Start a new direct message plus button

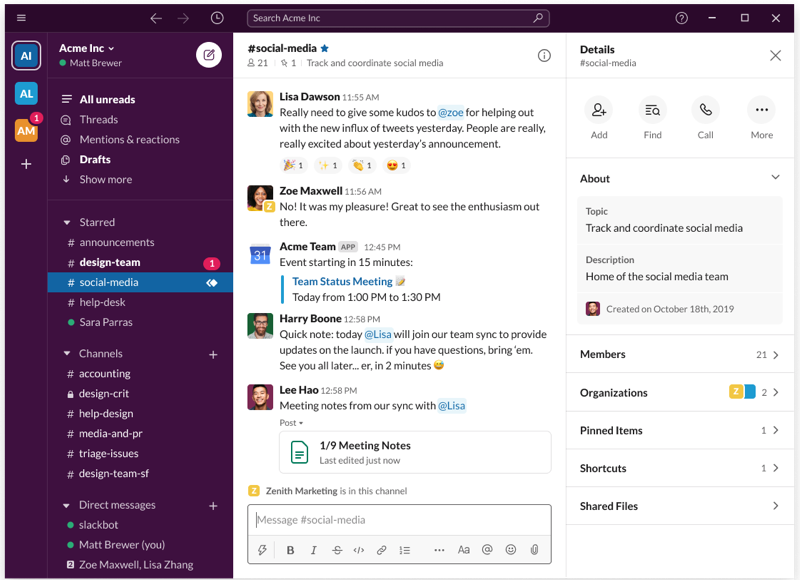pyautogui.click(x=213, y=506)
